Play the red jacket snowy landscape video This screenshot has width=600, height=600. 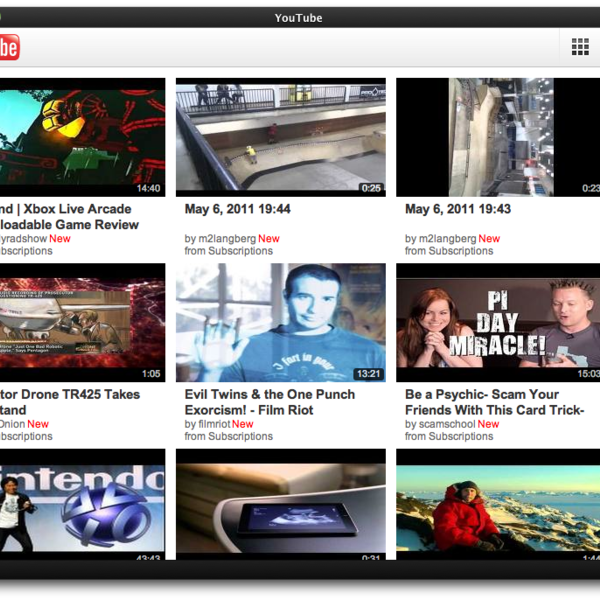click(499, 505)
